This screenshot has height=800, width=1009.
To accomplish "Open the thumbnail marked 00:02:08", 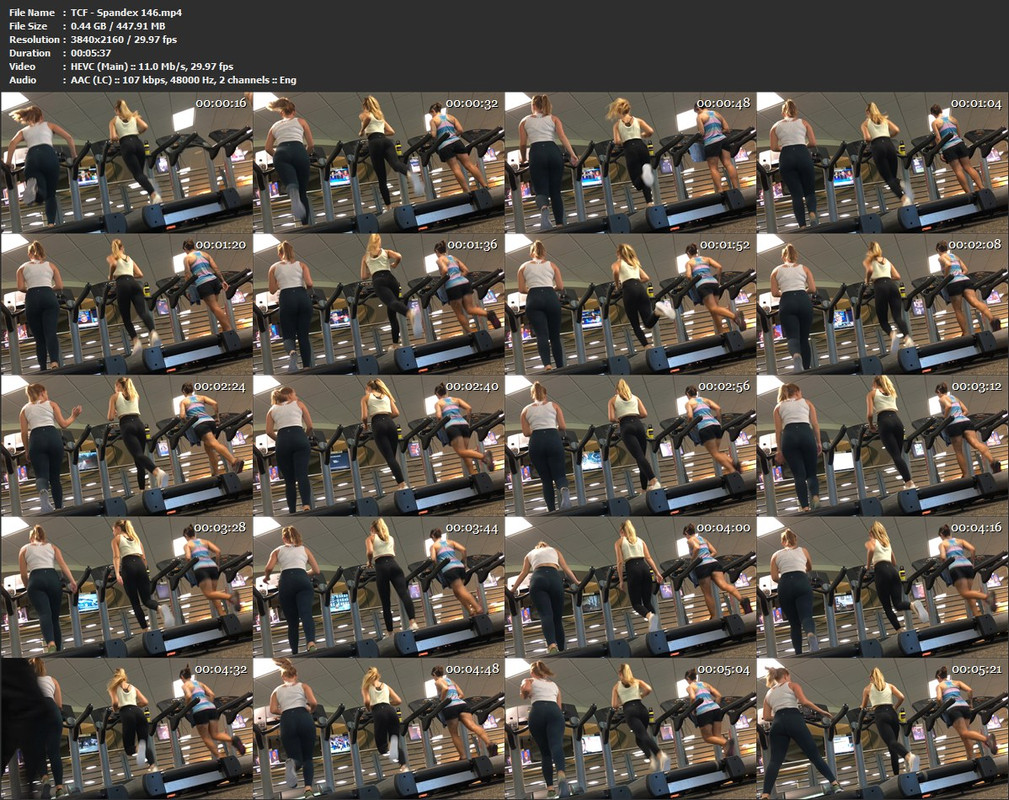I will (x=882, y=304).
